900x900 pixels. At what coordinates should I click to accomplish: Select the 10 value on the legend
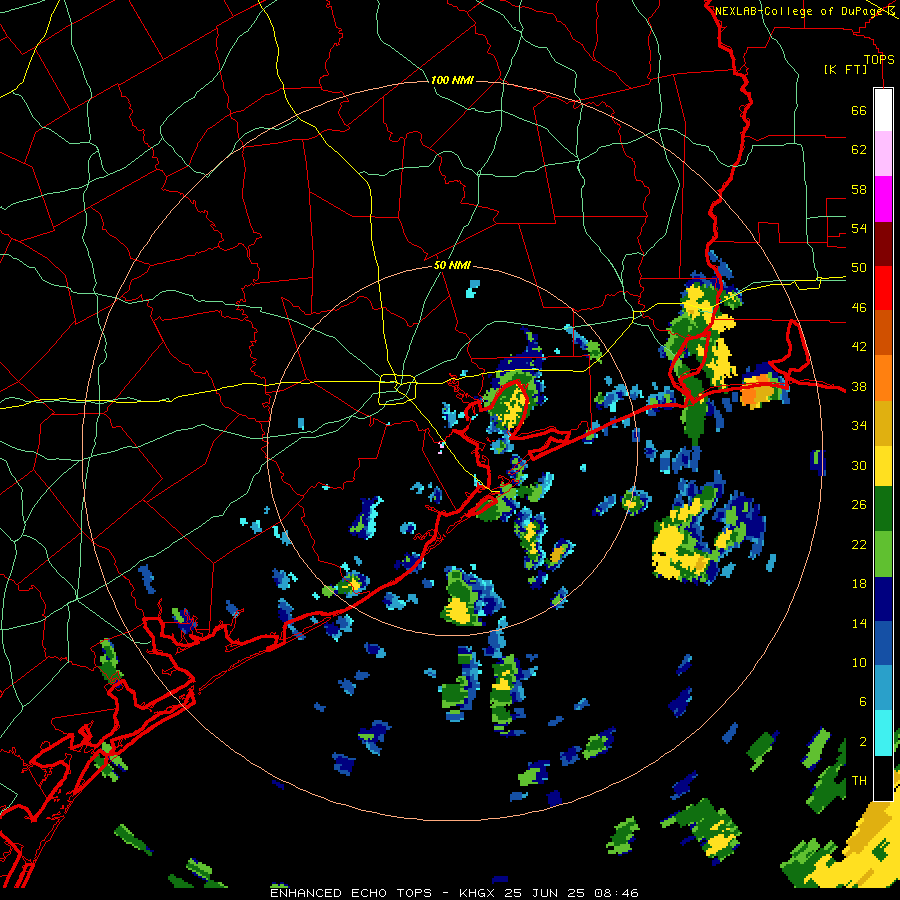tap(859, 662)
